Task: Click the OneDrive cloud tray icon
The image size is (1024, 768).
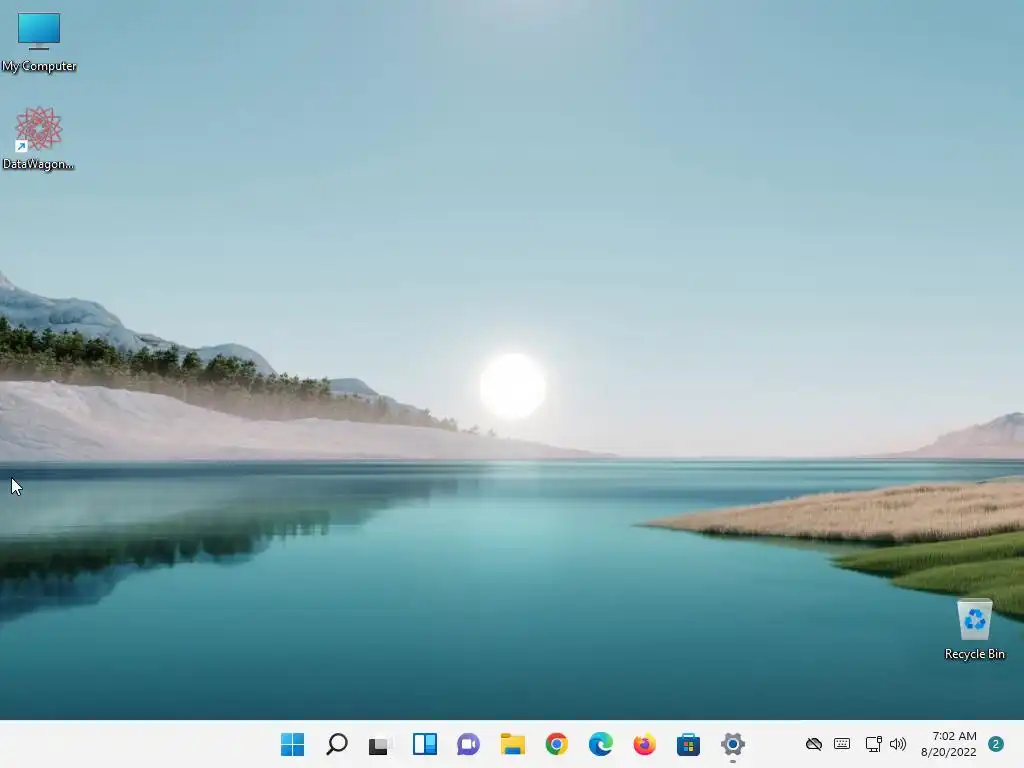Action: (x=814, y=744)
